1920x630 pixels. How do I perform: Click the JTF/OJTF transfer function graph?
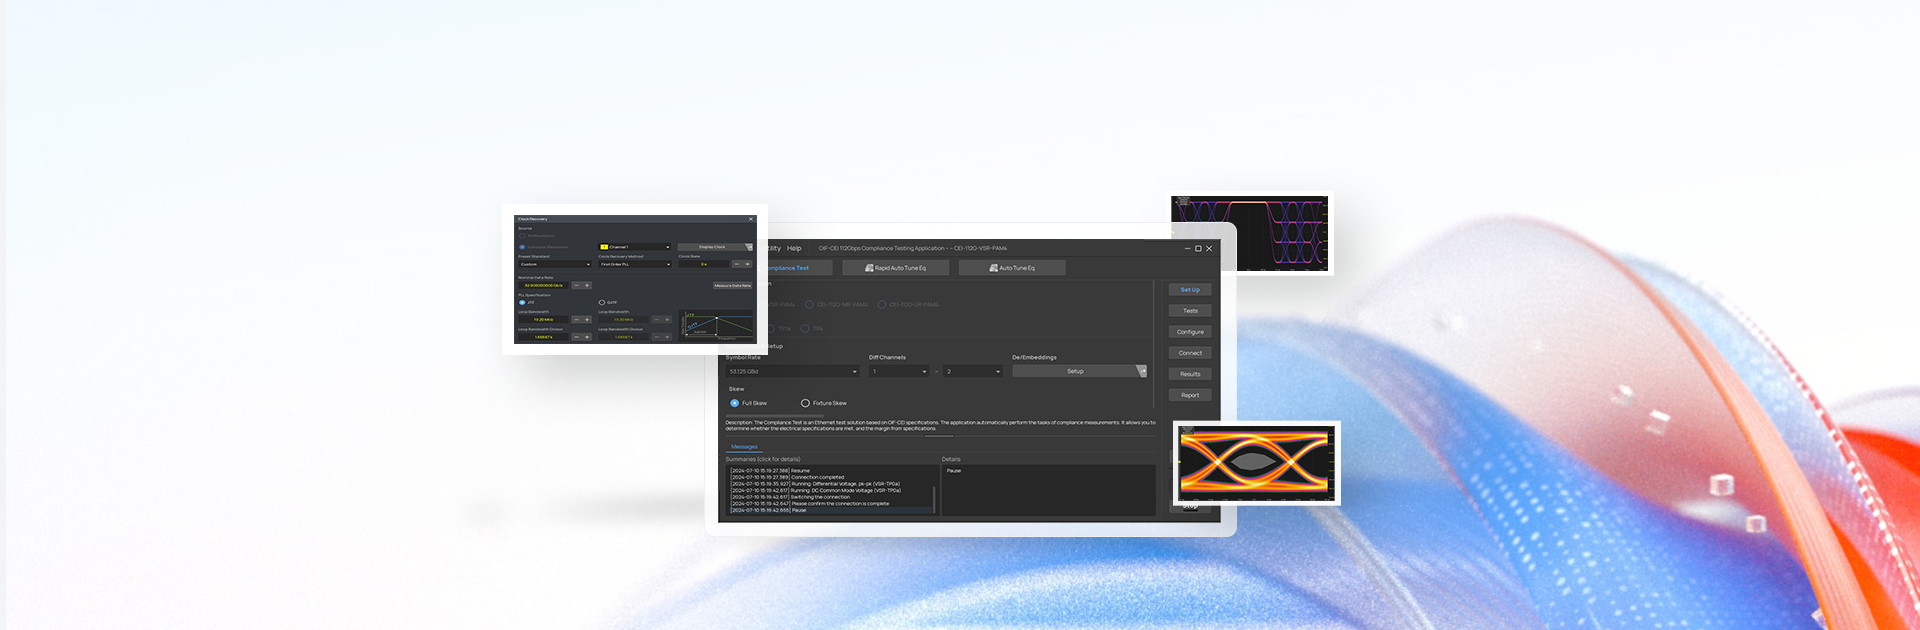pos(716,326)
